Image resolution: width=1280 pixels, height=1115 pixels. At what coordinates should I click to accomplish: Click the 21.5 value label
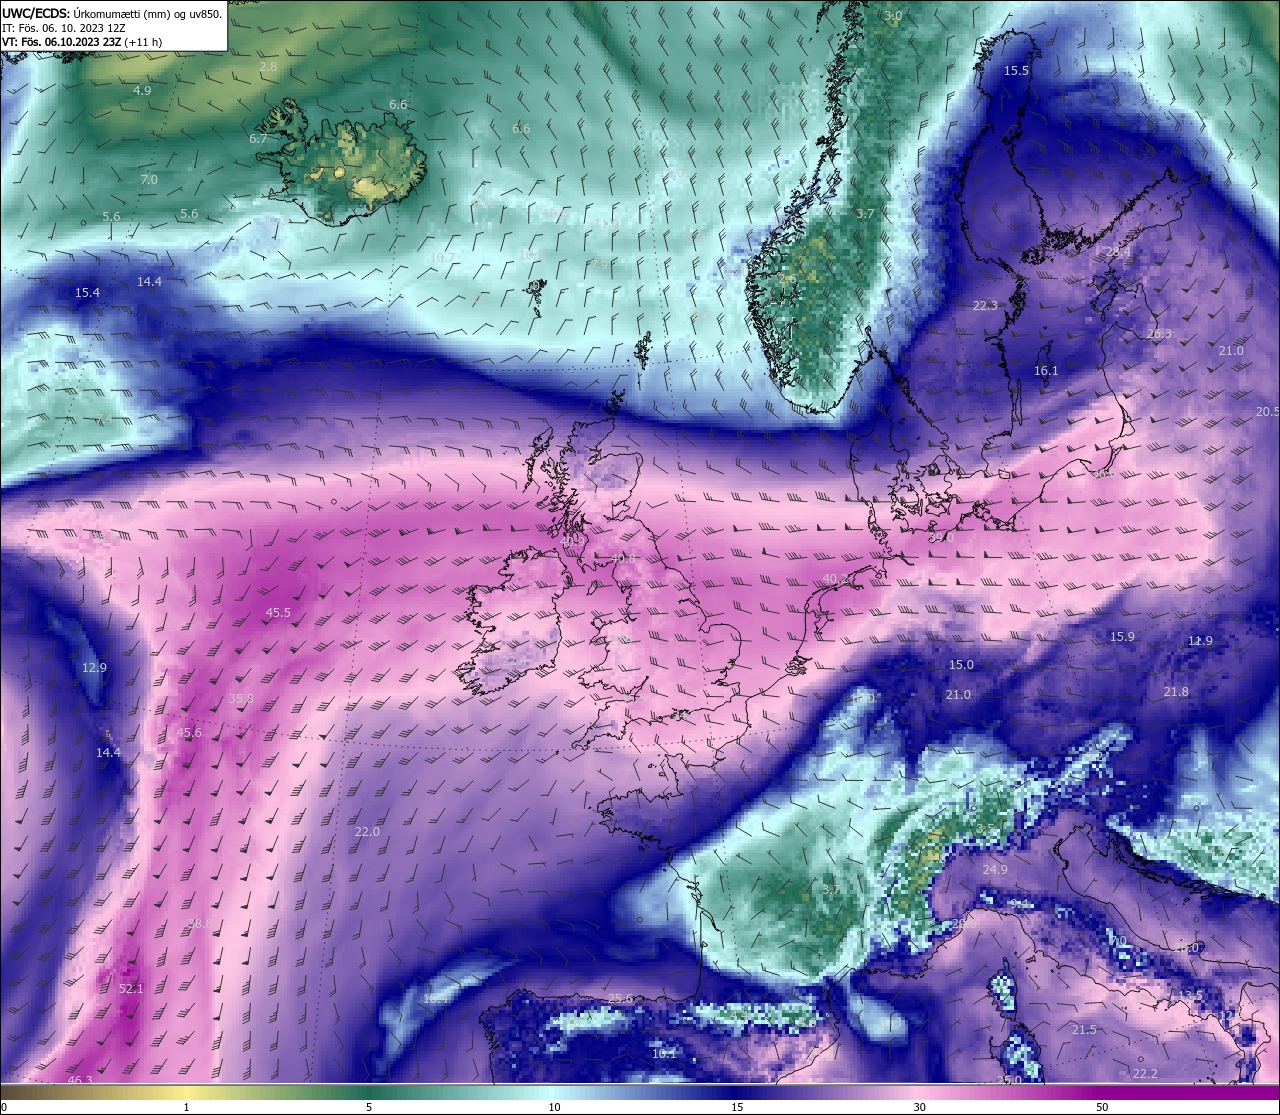pyautogui.click(x=1084, y=1030)
